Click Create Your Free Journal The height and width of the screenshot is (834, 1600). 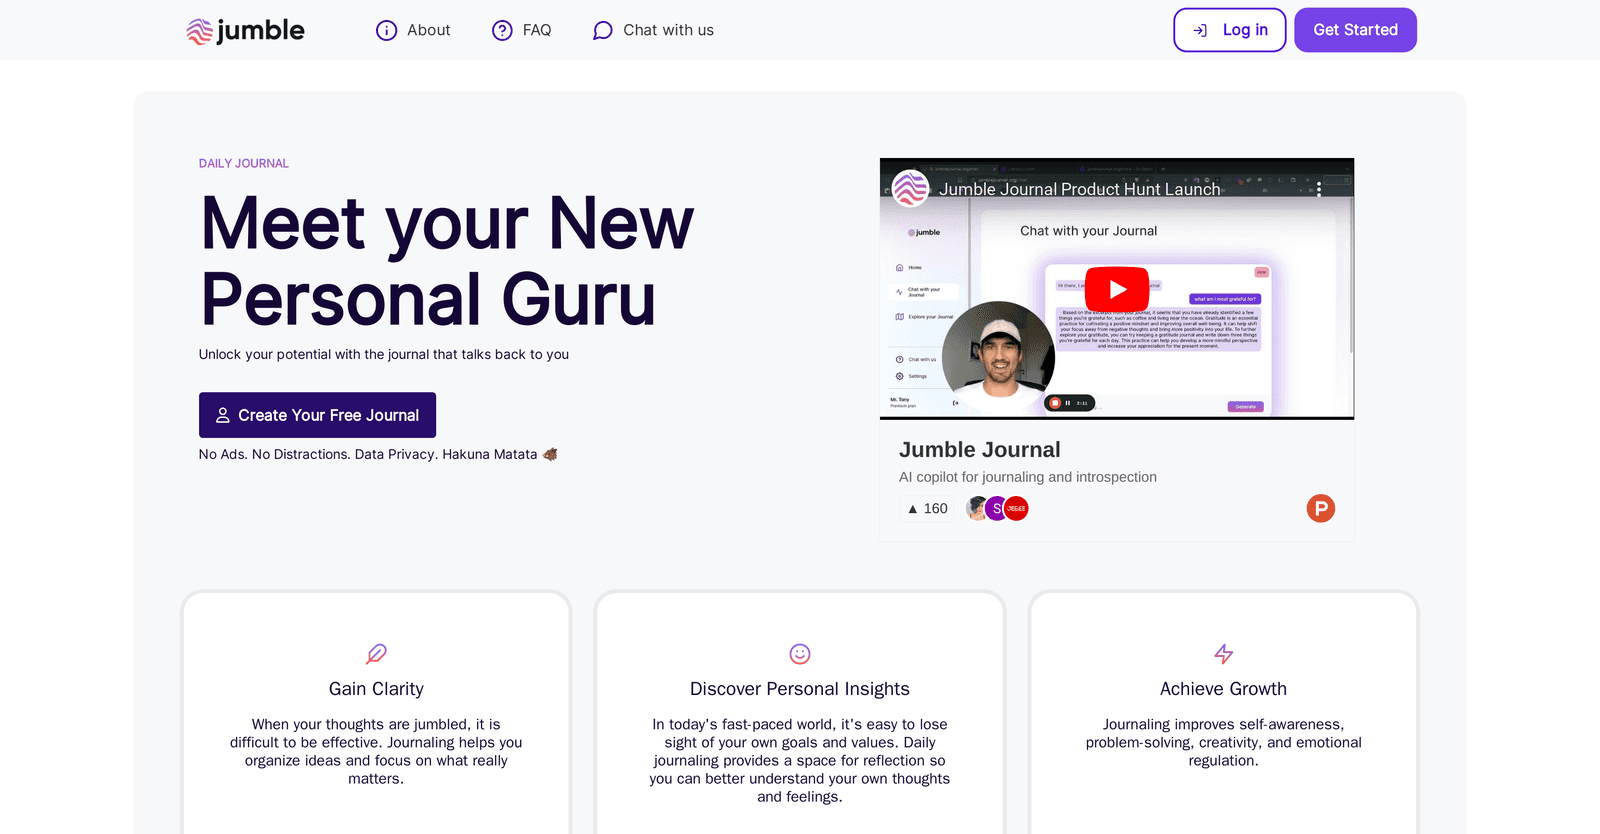click(317, 415)
